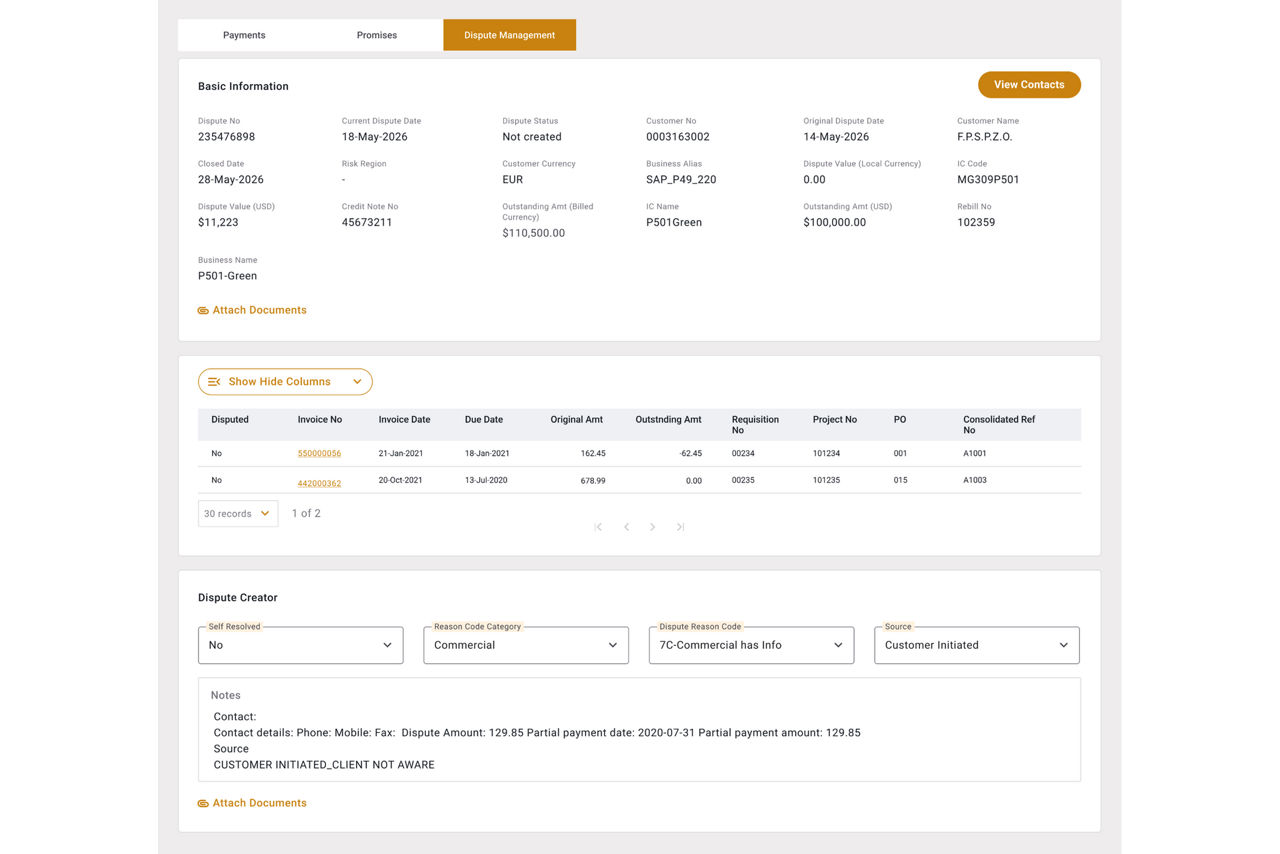
Task: Switch to the Promises tab
Action: (x=377, y=35)
